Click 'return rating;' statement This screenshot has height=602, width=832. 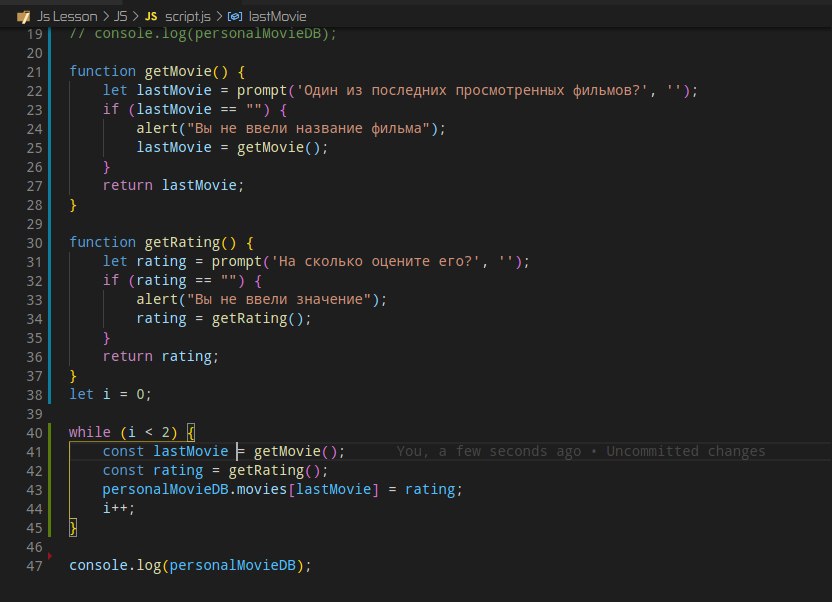click(160, 356)
